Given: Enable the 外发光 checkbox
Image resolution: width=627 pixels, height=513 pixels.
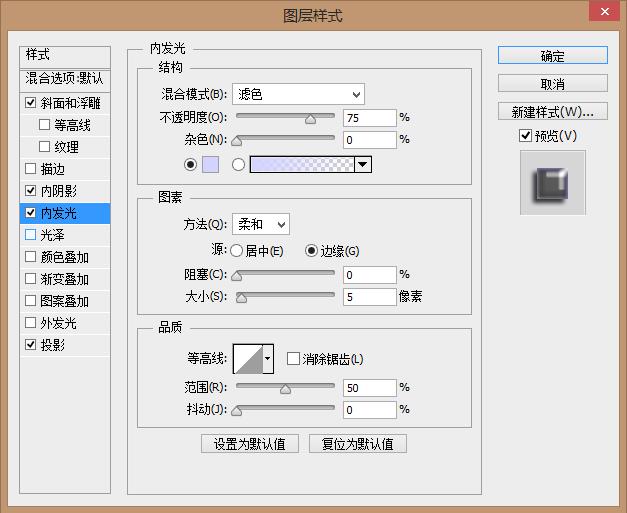Looking at the screenshot, I should (30, 323).
